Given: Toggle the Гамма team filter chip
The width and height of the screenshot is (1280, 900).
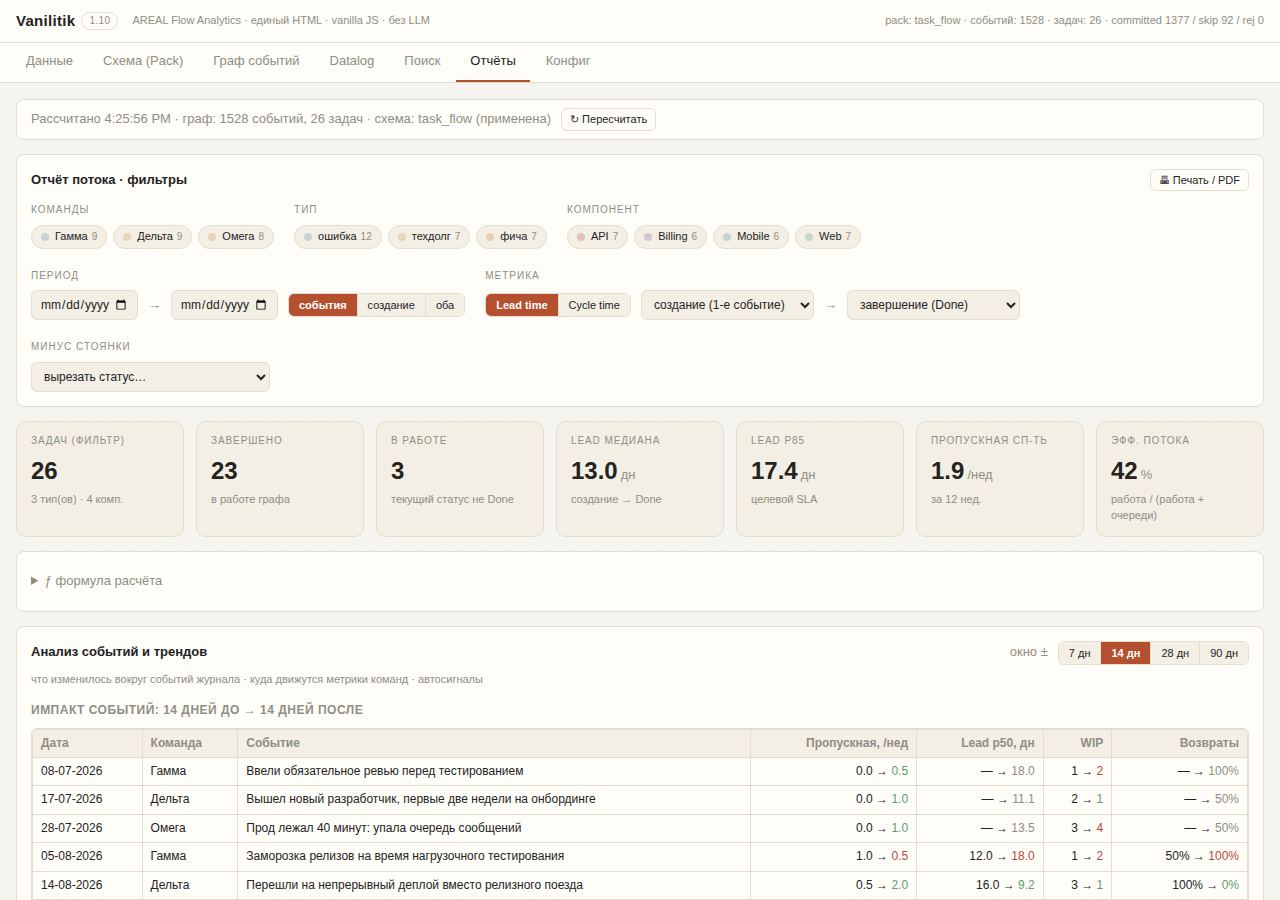Looking at the screenshot, I should pos(69,237).
